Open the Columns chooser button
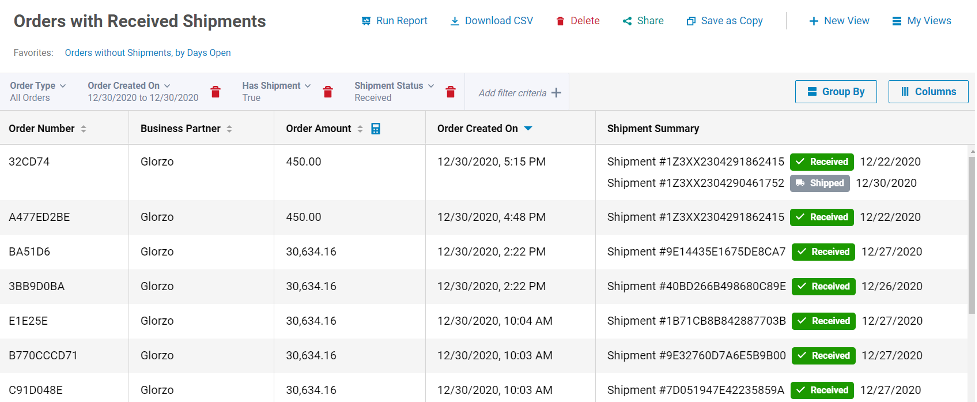 click(x=928, y=92)
